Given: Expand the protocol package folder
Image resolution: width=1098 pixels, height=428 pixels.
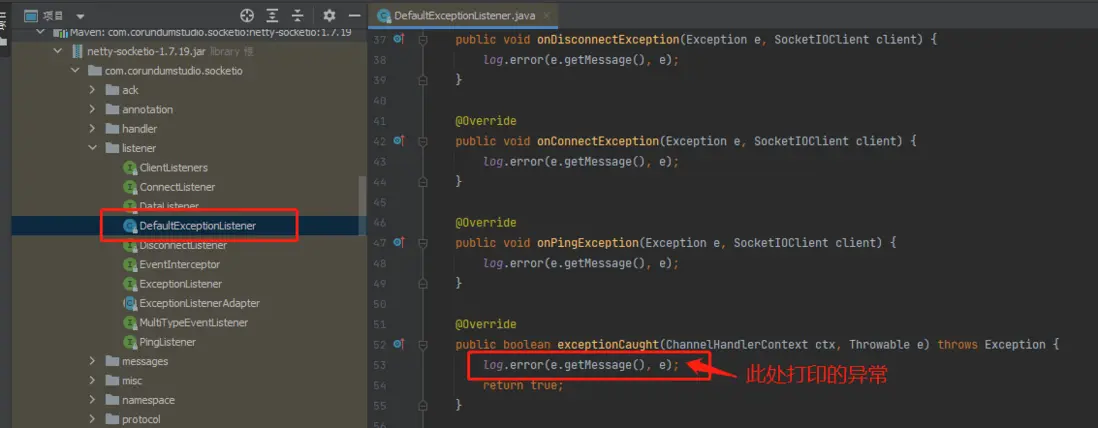Looking at the screenshot, I should [92, 420].
